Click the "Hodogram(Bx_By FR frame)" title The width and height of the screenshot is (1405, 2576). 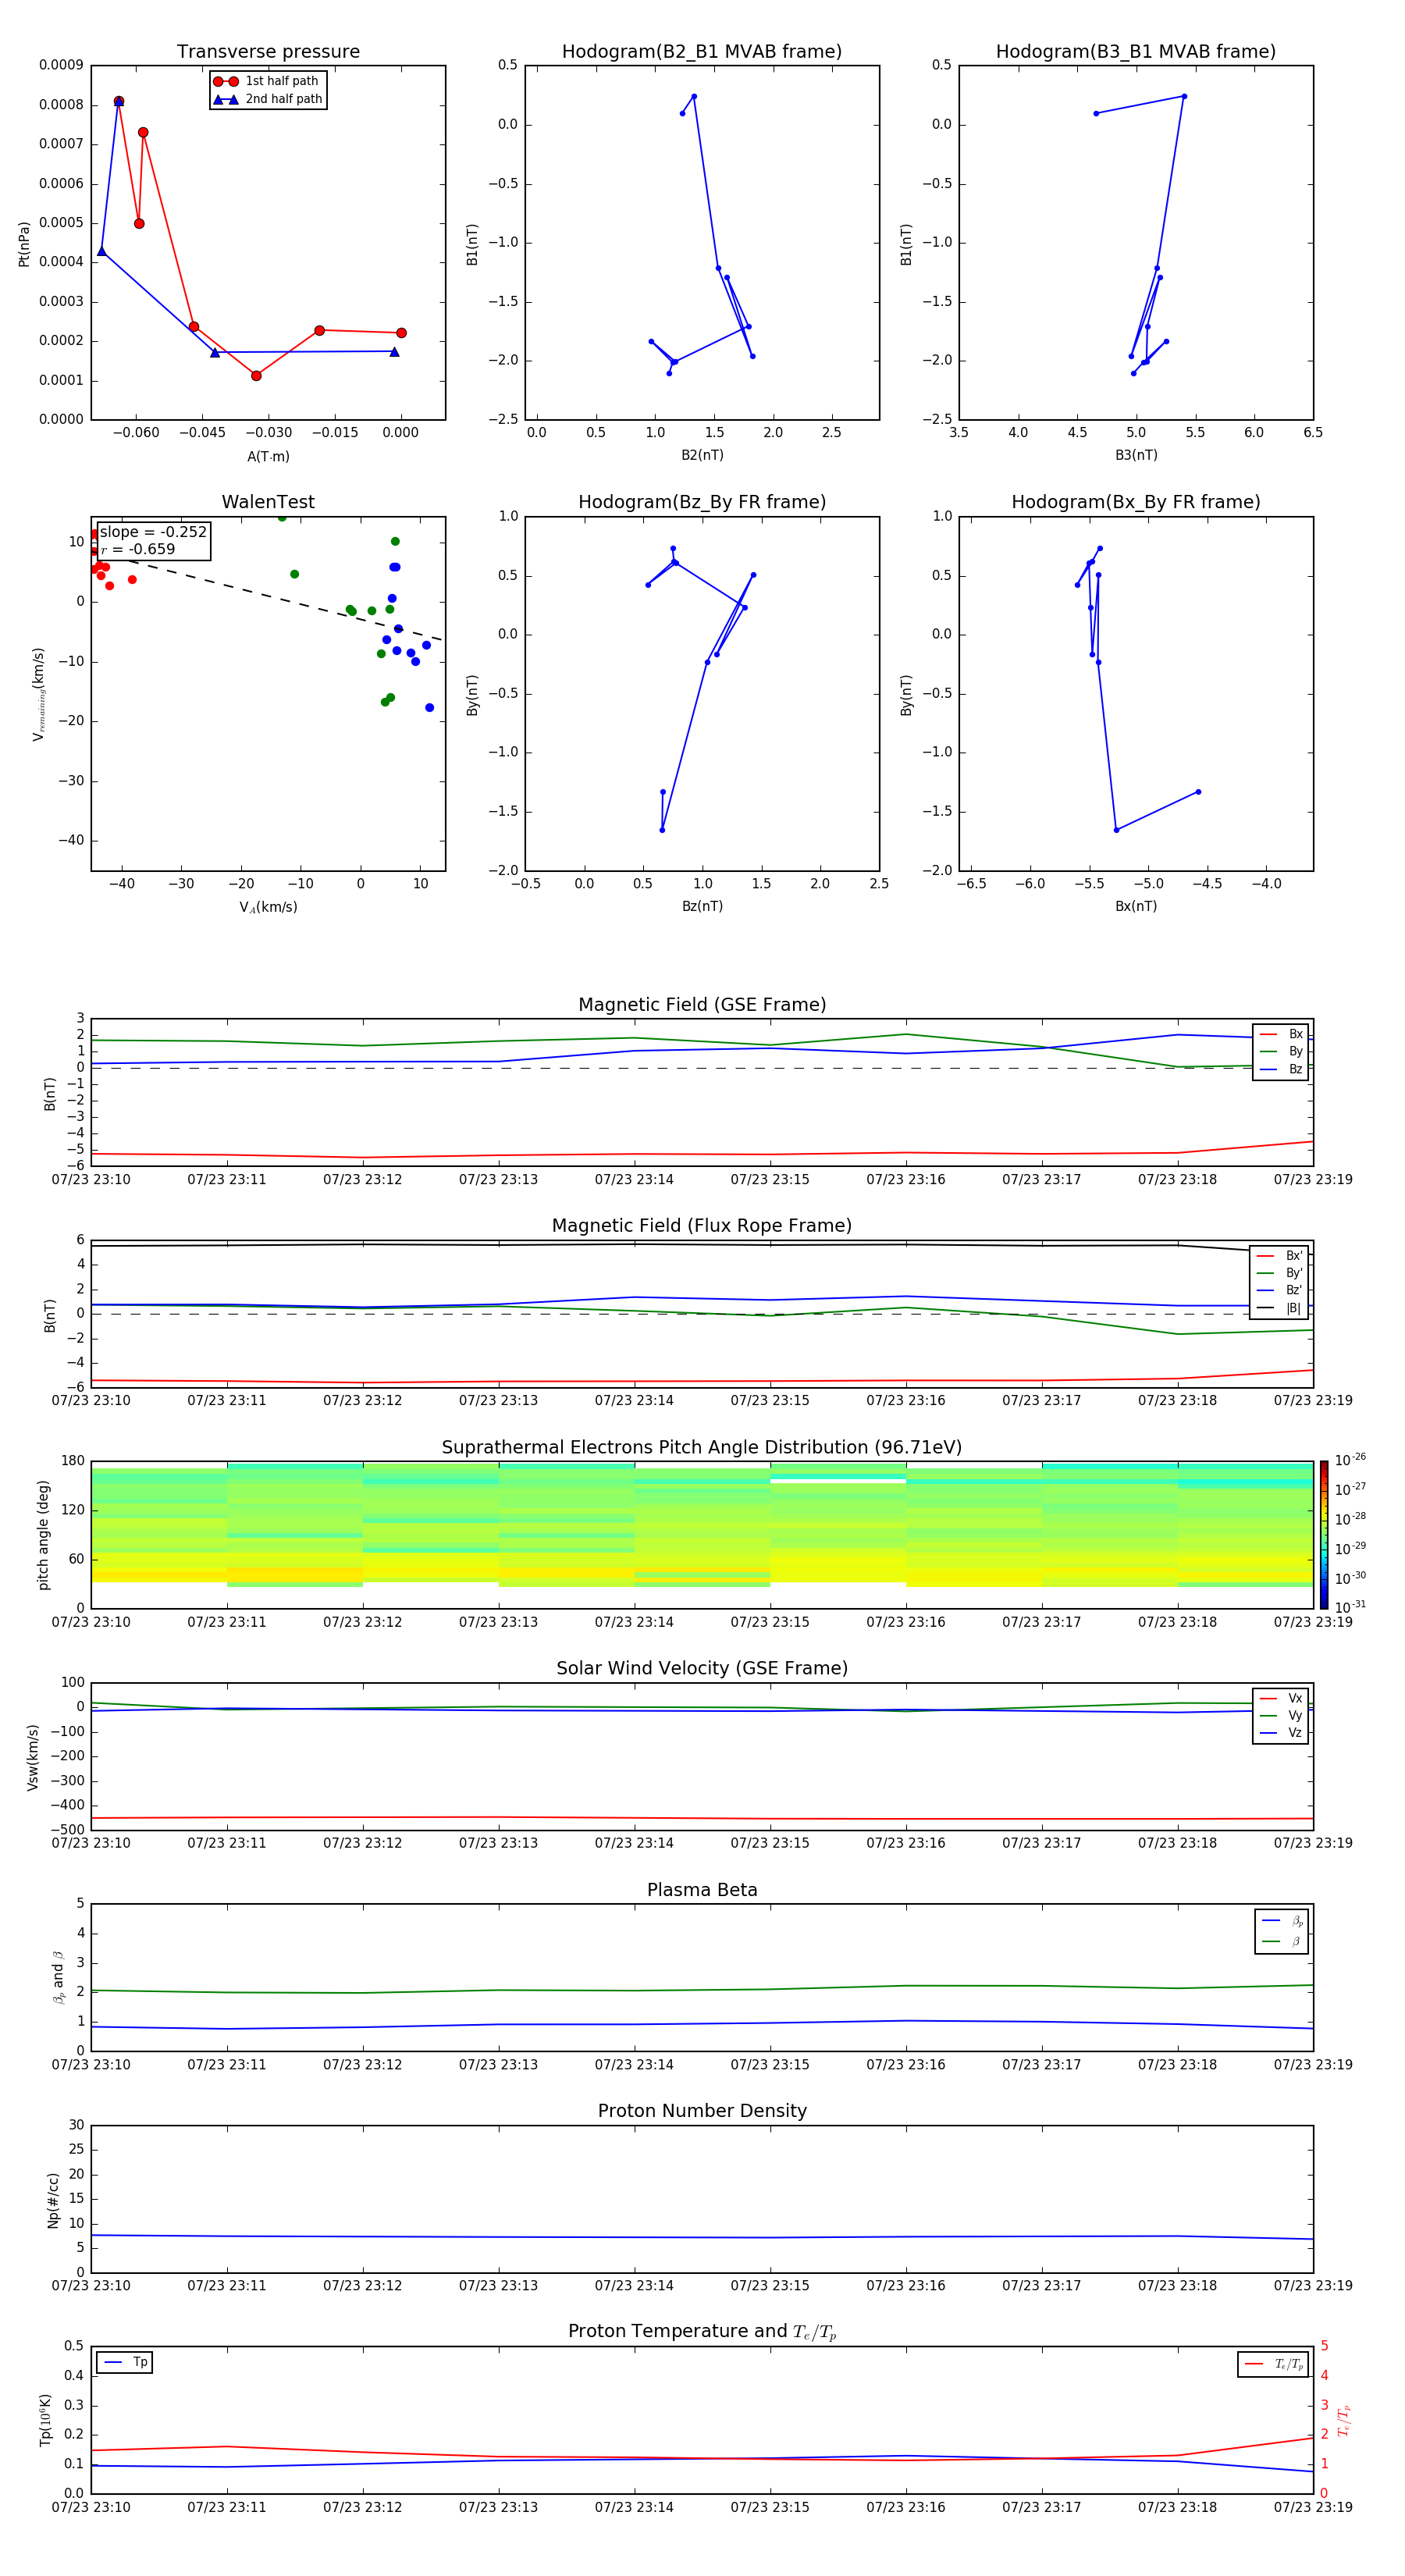click(x=1136, y=502)
